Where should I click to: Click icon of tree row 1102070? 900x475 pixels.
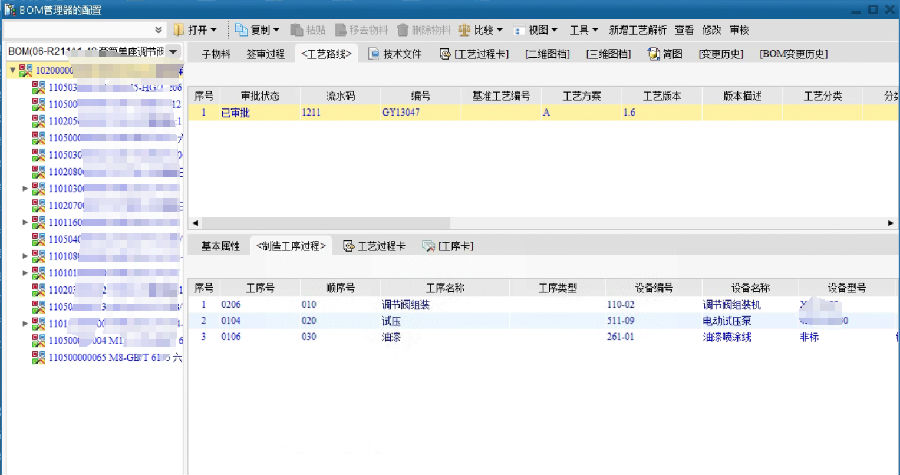(38, 205)
